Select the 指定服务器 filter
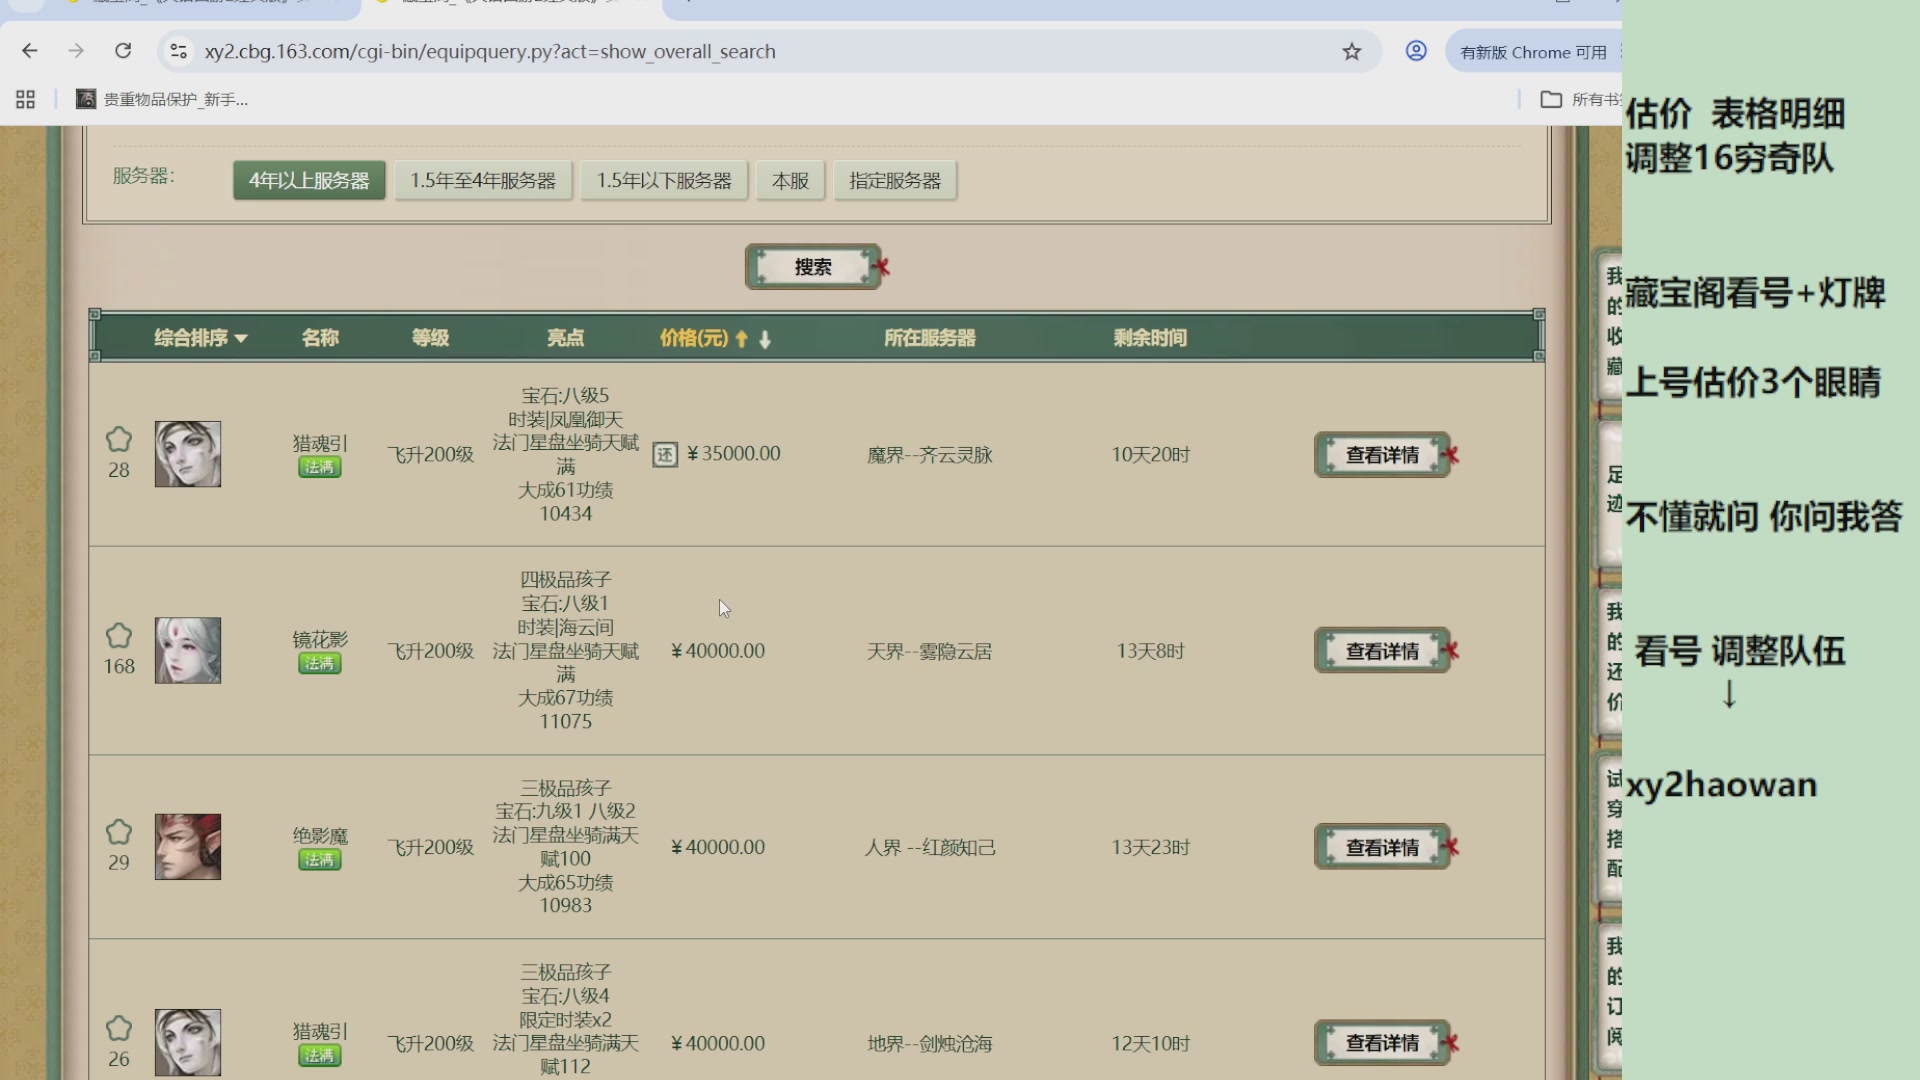The width and height of the screenshot is (1920, 1080). [x=895, y=181]
